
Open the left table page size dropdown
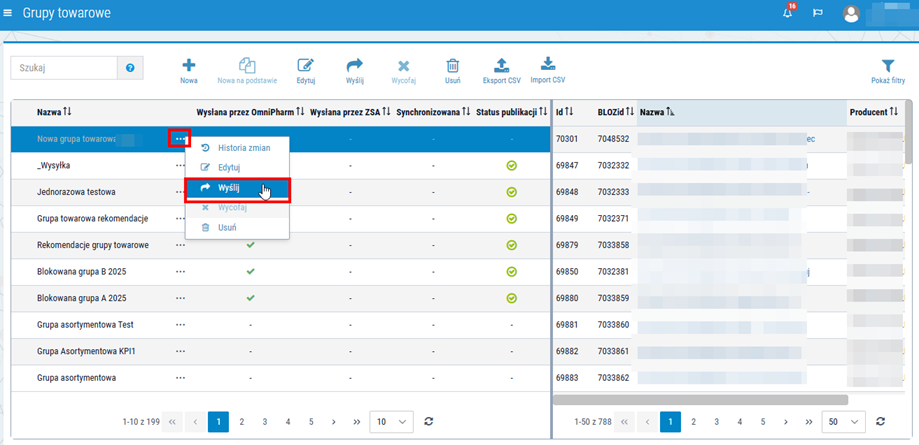coord(392,421)
